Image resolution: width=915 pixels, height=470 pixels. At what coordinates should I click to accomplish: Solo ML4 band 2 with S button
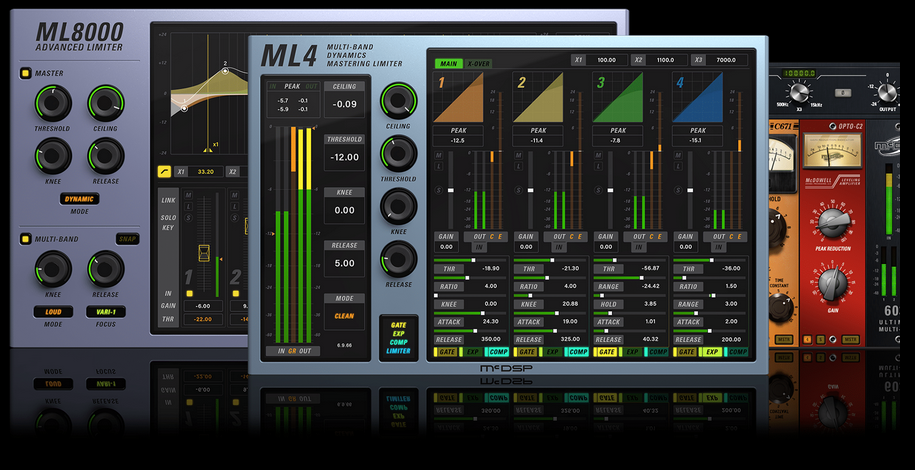click(x=516, y=190)
